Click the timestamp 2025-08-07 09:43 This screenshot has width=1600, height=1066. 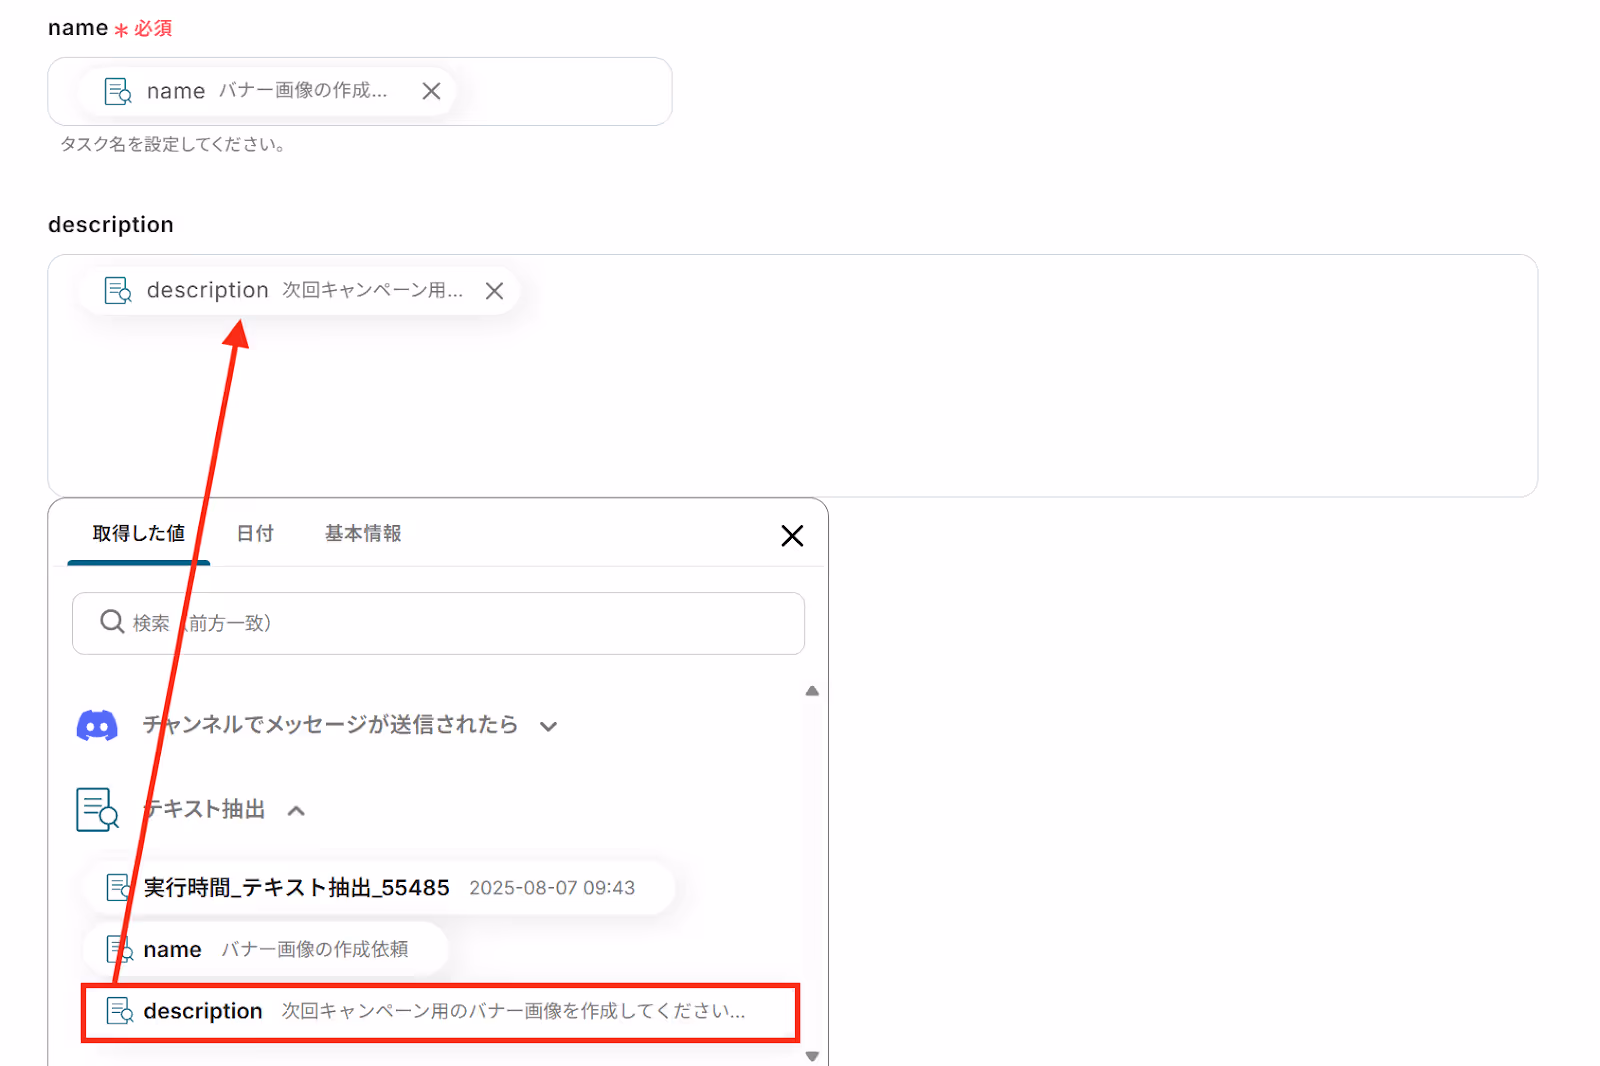(x=552, y=888)
